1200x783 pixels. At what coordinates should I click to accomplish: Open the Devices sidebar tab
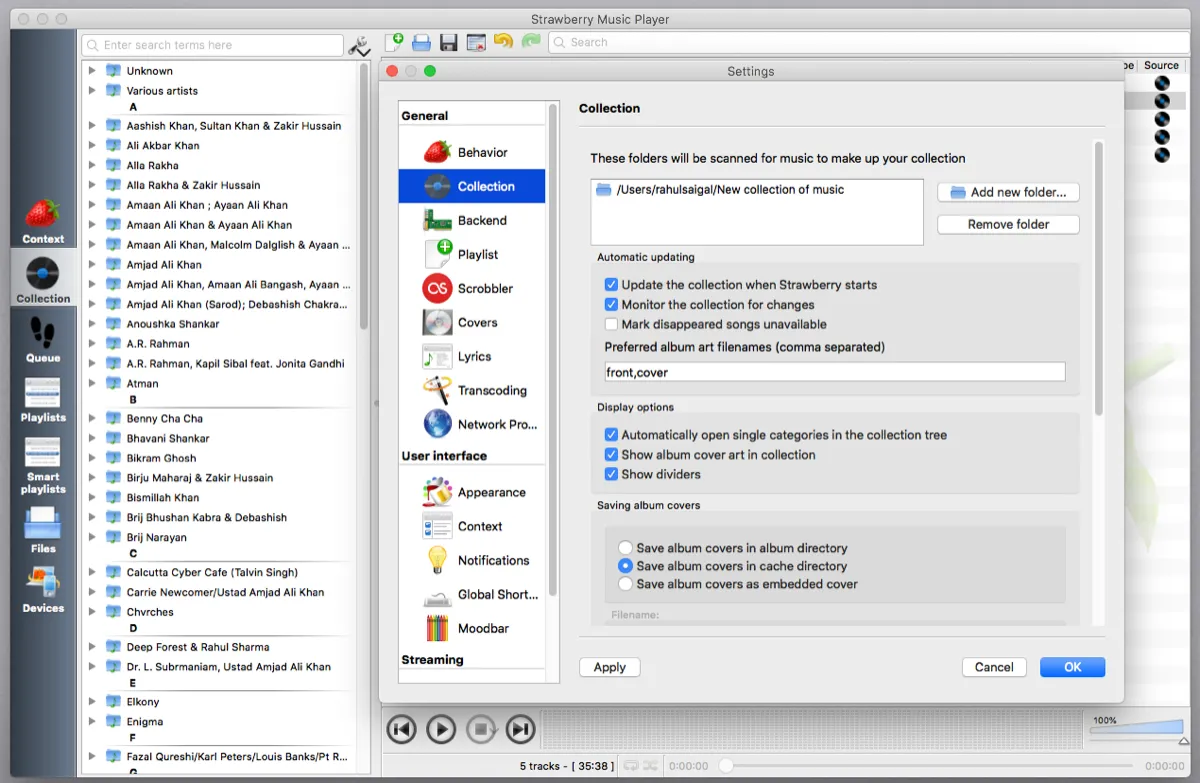click(x=43, y=590)
